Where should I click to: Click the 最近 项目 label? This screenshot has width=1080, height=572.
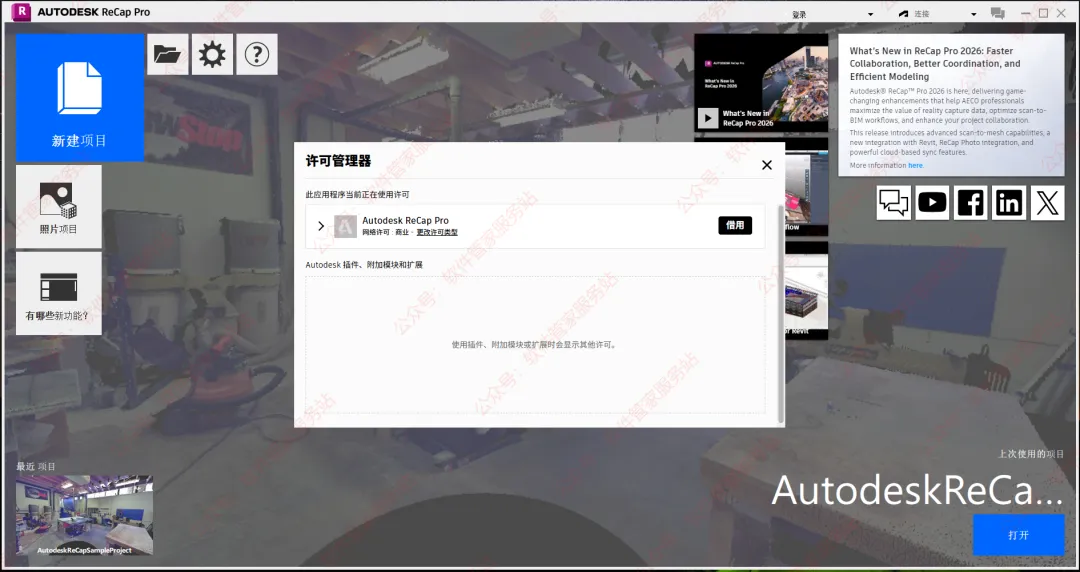point(36,467)
